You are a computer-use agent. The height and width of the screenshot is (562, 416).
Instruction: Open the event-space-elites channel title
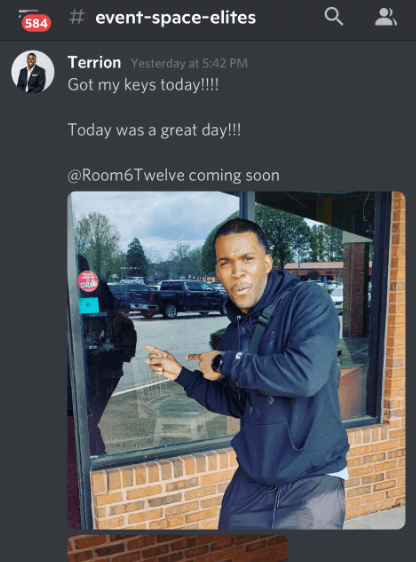(x=176, y=18)
